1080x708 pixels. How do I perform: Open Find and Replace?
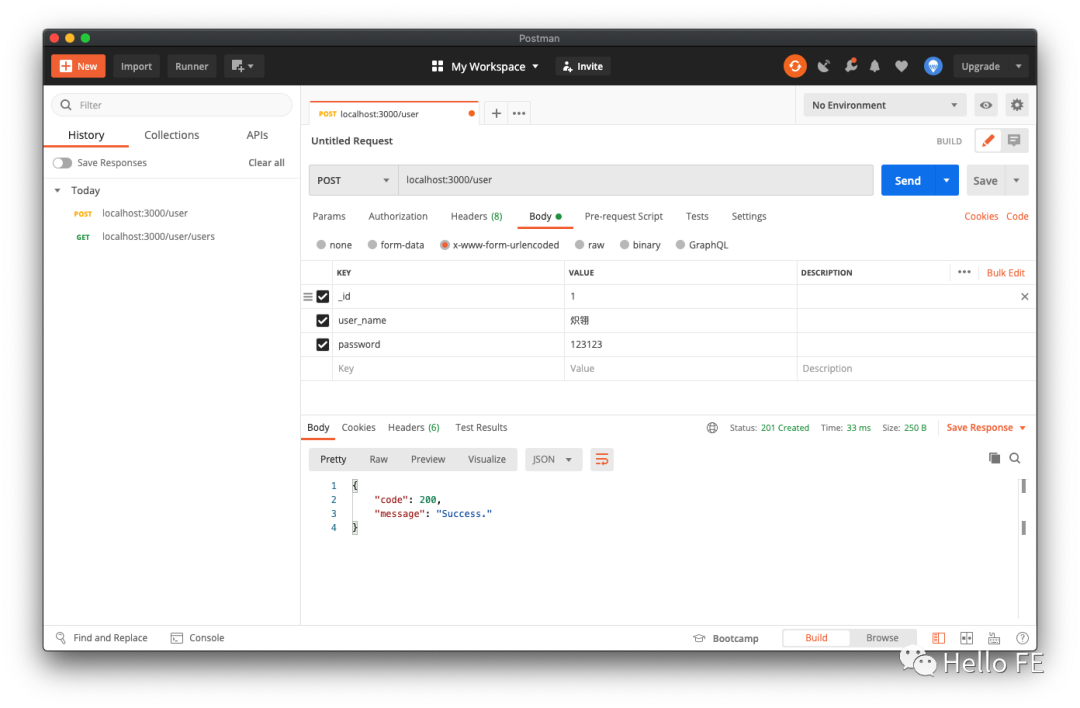coord(101,638)
